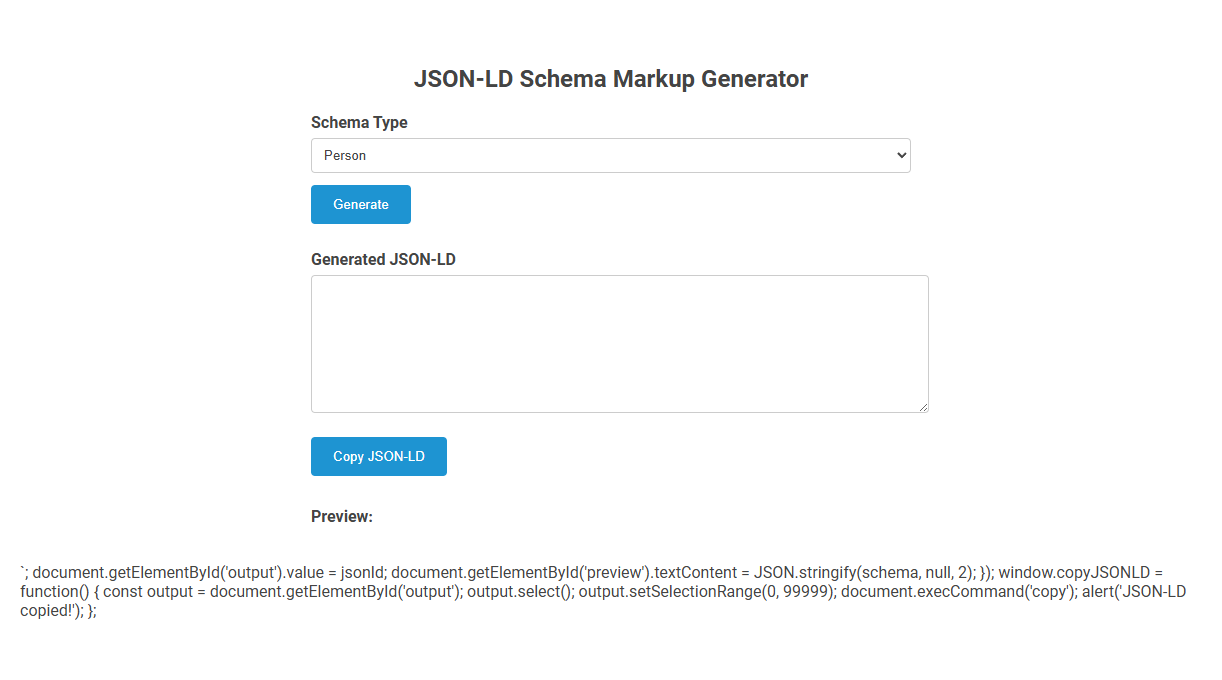
Task: Click the page title JSON-LD Schema Markup Generator
Action: click(x=611, y=78)
